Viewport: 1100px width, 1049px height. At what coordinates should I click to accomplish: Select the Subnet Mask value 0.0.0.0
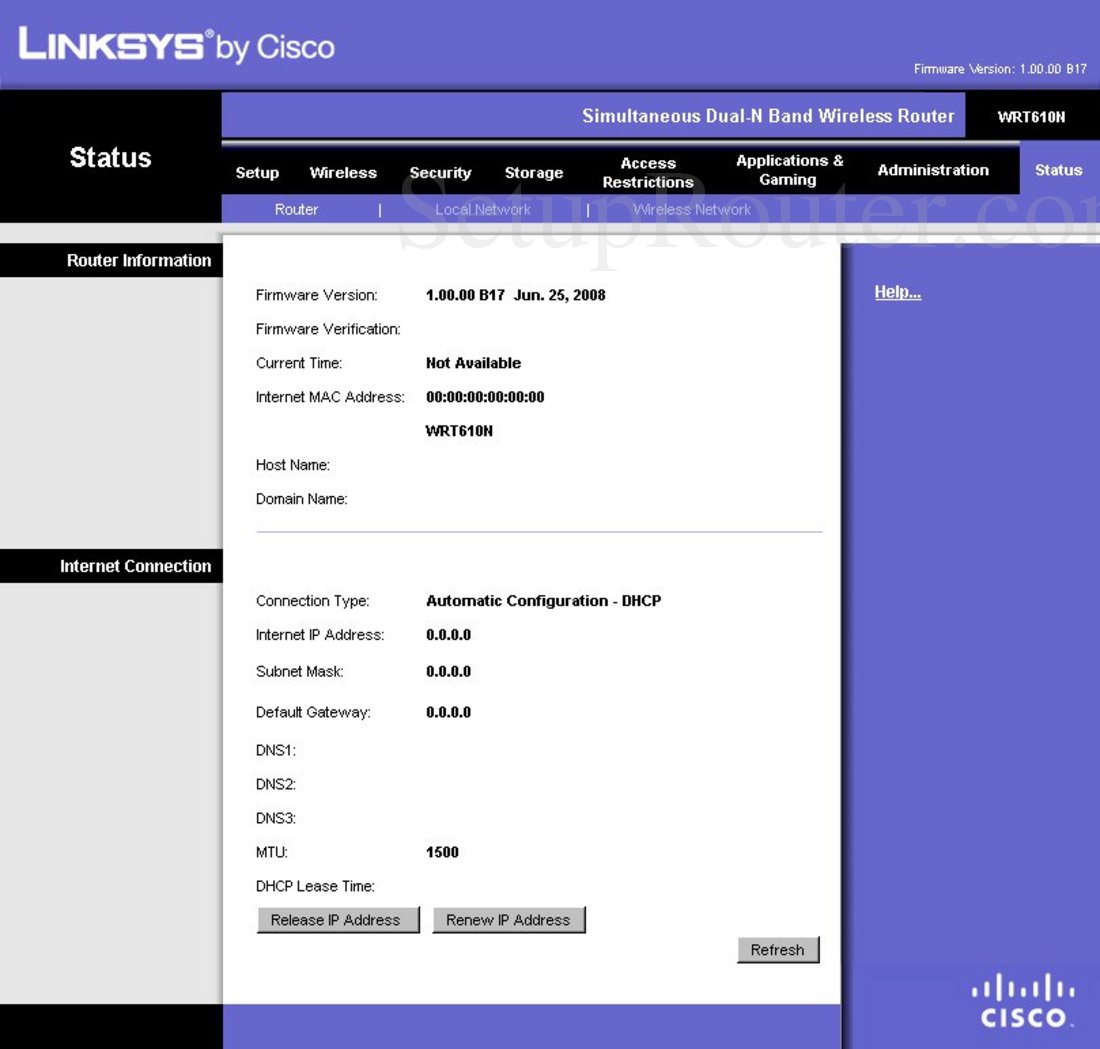point(448,672)
